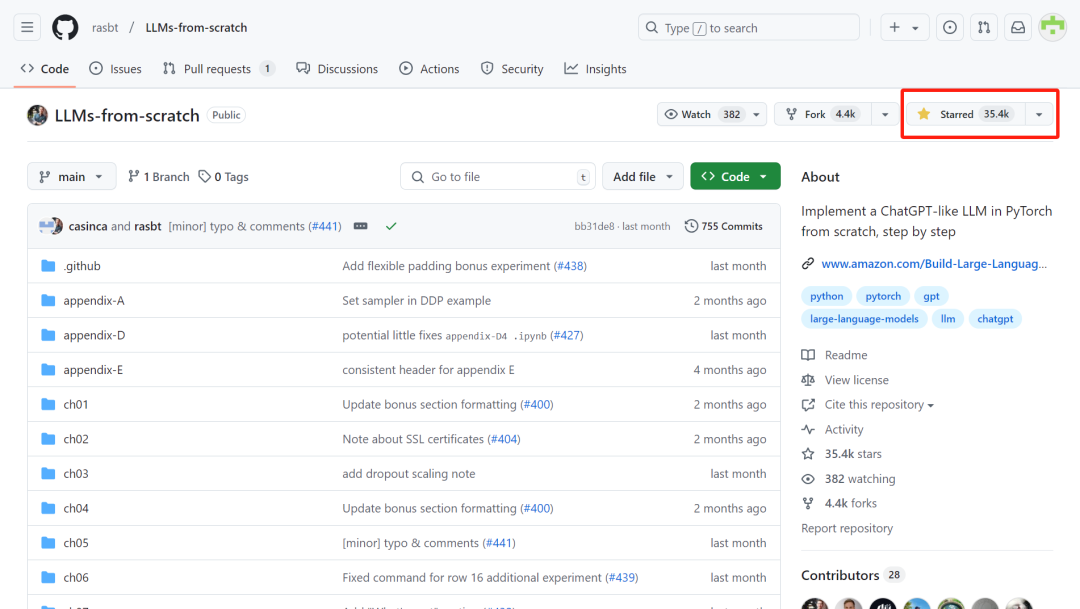Select the chatgpt topic tag
The width and height of the screenshot is (1080, 609).
pyautogui.click(x=995, y=319)
